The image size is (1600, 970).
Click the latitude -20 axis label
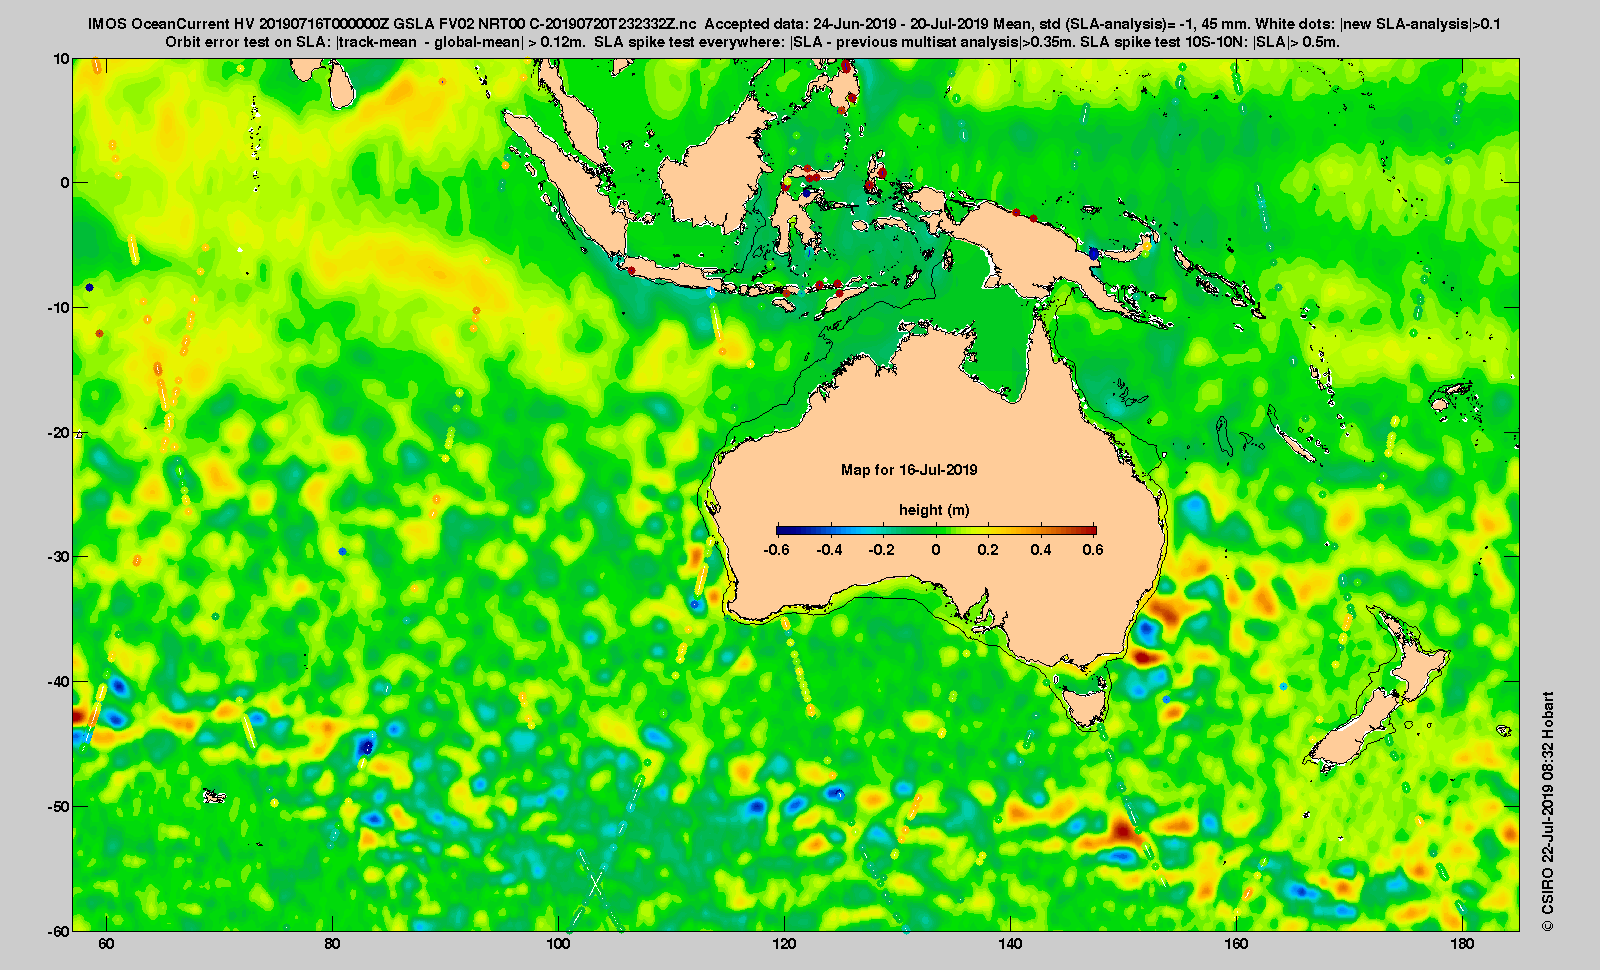(x=58, y=433)
